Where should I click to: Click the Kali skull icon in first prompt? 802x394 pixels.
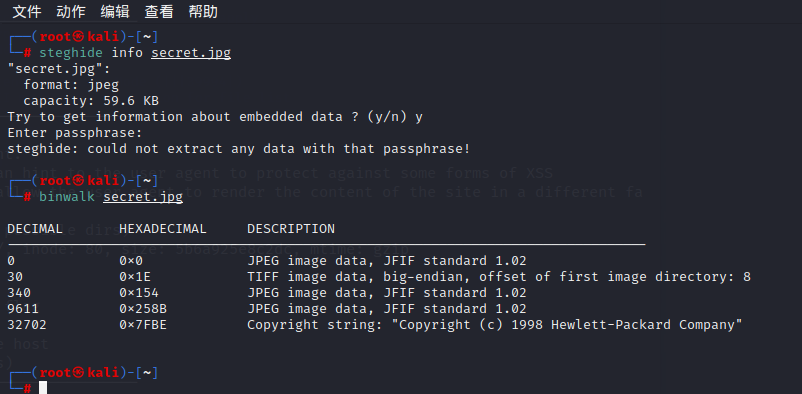click(78, 37)
